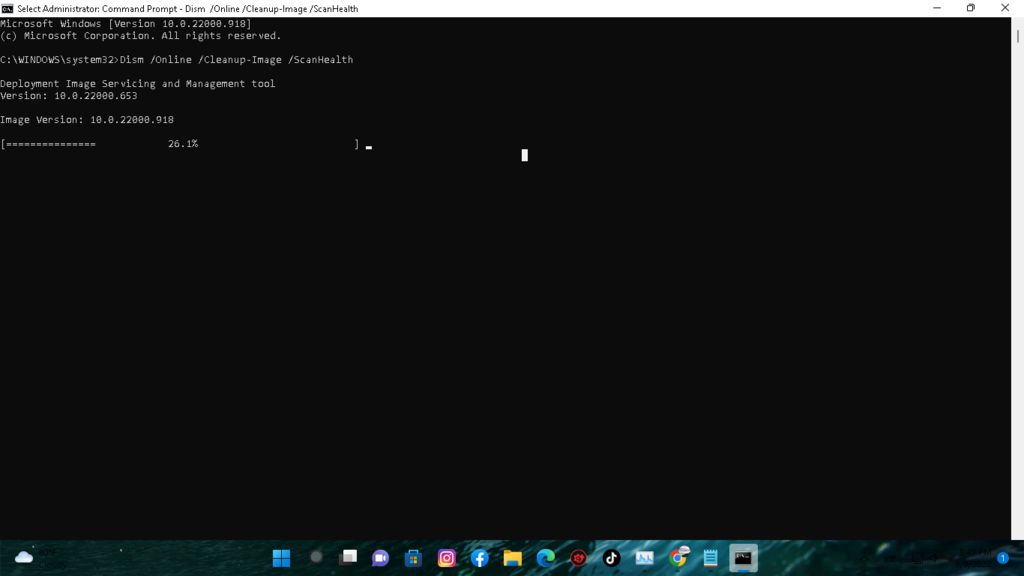
Task: Open the Notepad taskbar icon
Action: tap(711, 558)
